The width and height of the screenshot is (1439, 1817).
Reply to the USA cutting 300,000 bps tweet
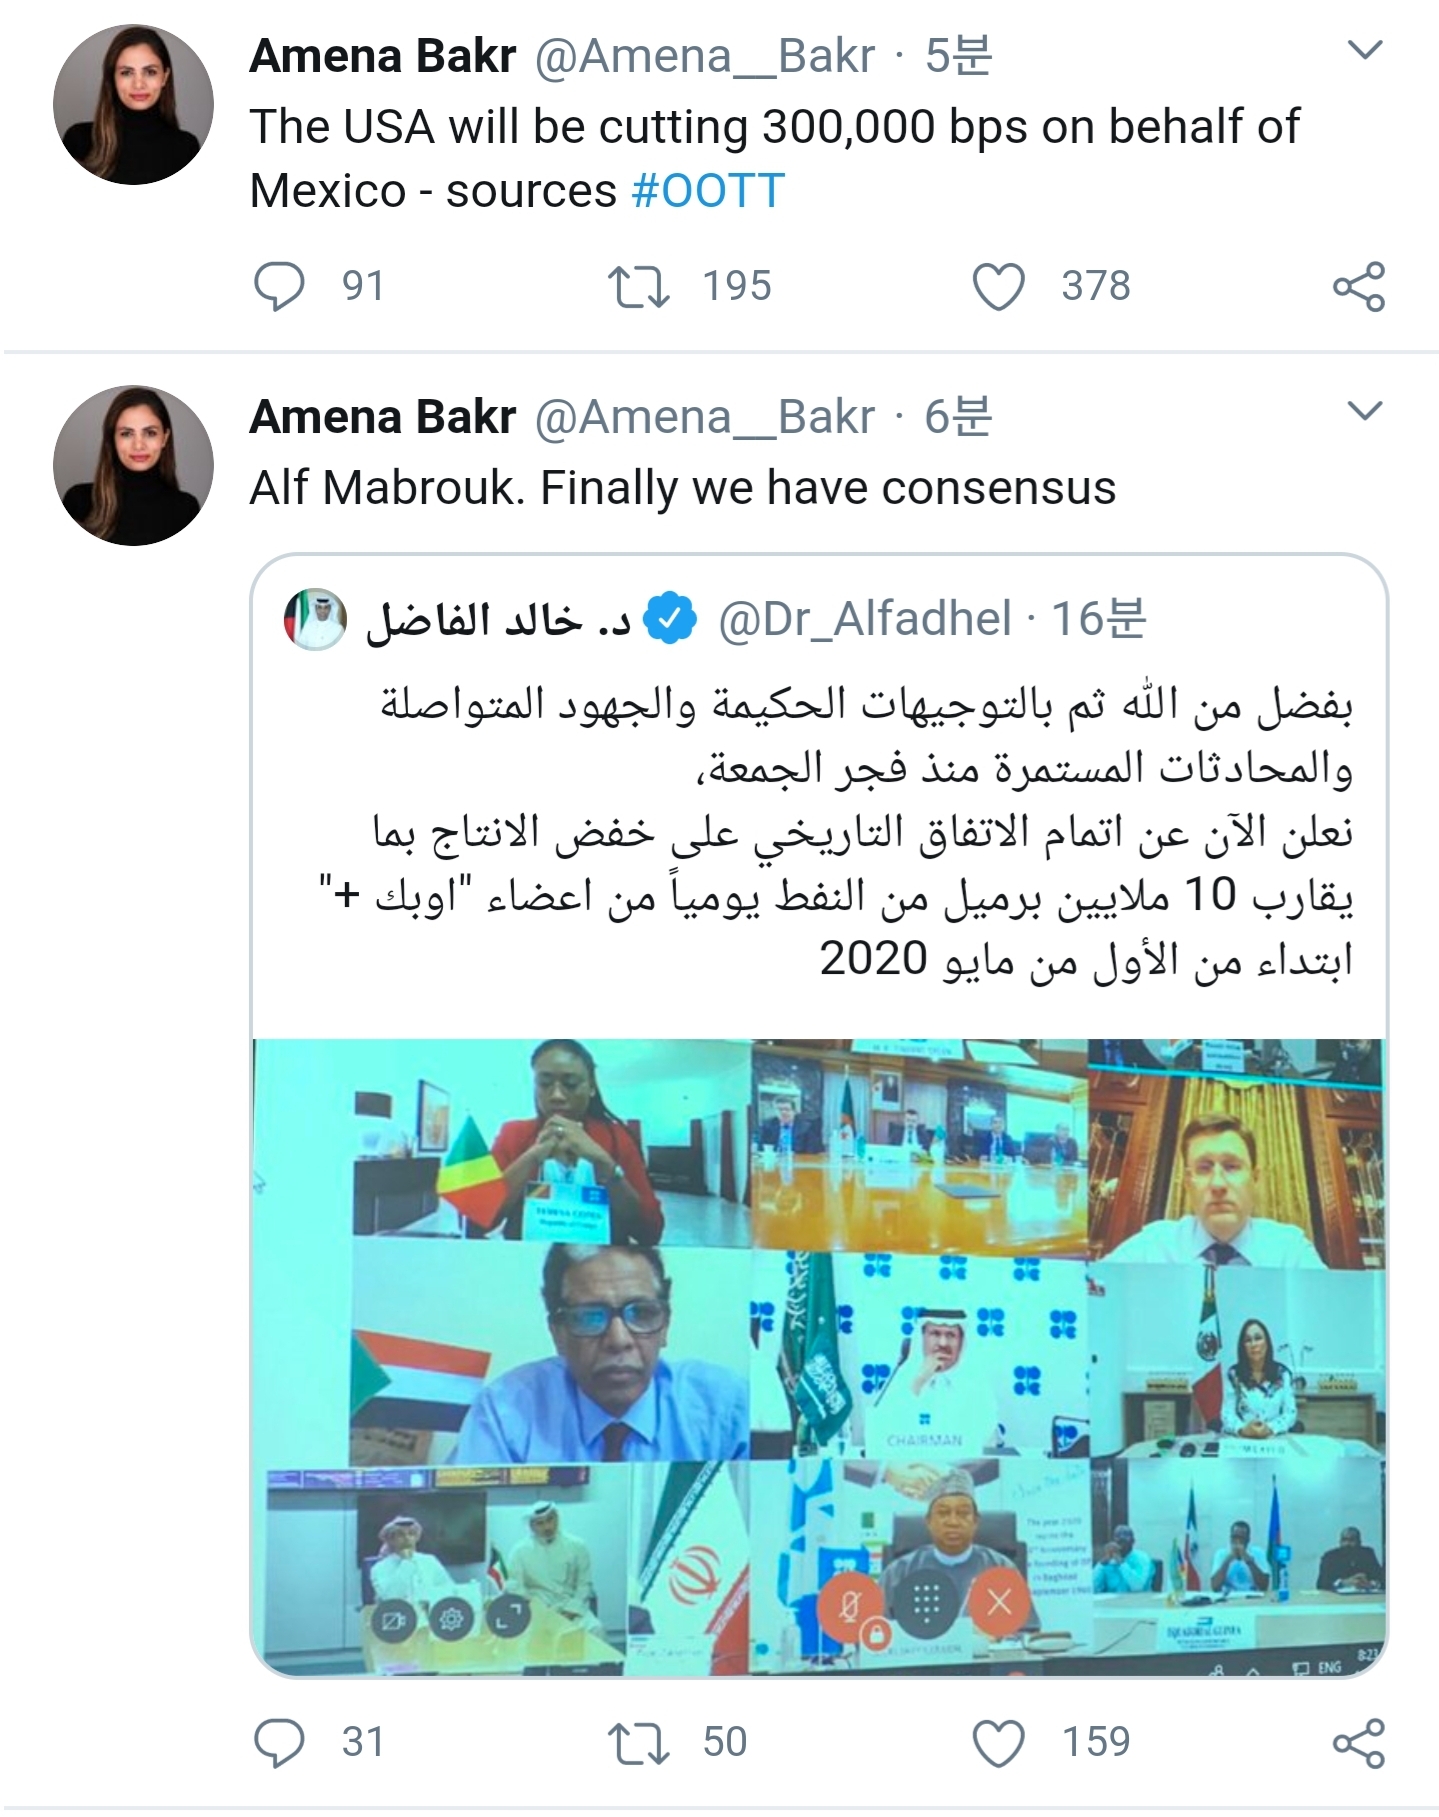(x=279, y=287)
